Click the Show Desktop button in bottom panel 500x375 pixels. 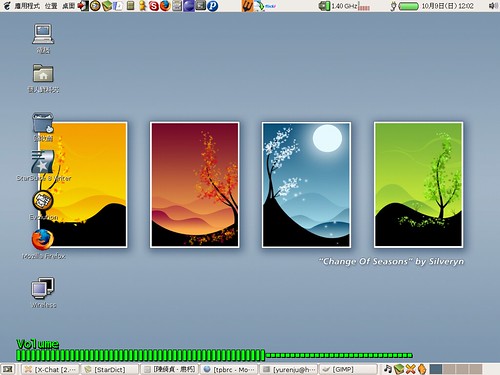7,369
